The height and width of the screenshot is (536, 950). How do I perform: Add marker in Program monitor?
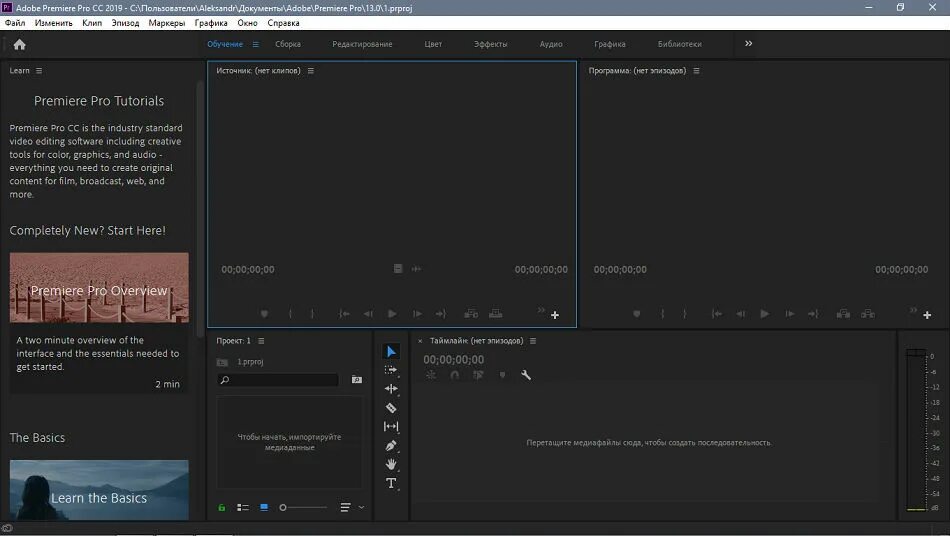click(x=636, y=314)
